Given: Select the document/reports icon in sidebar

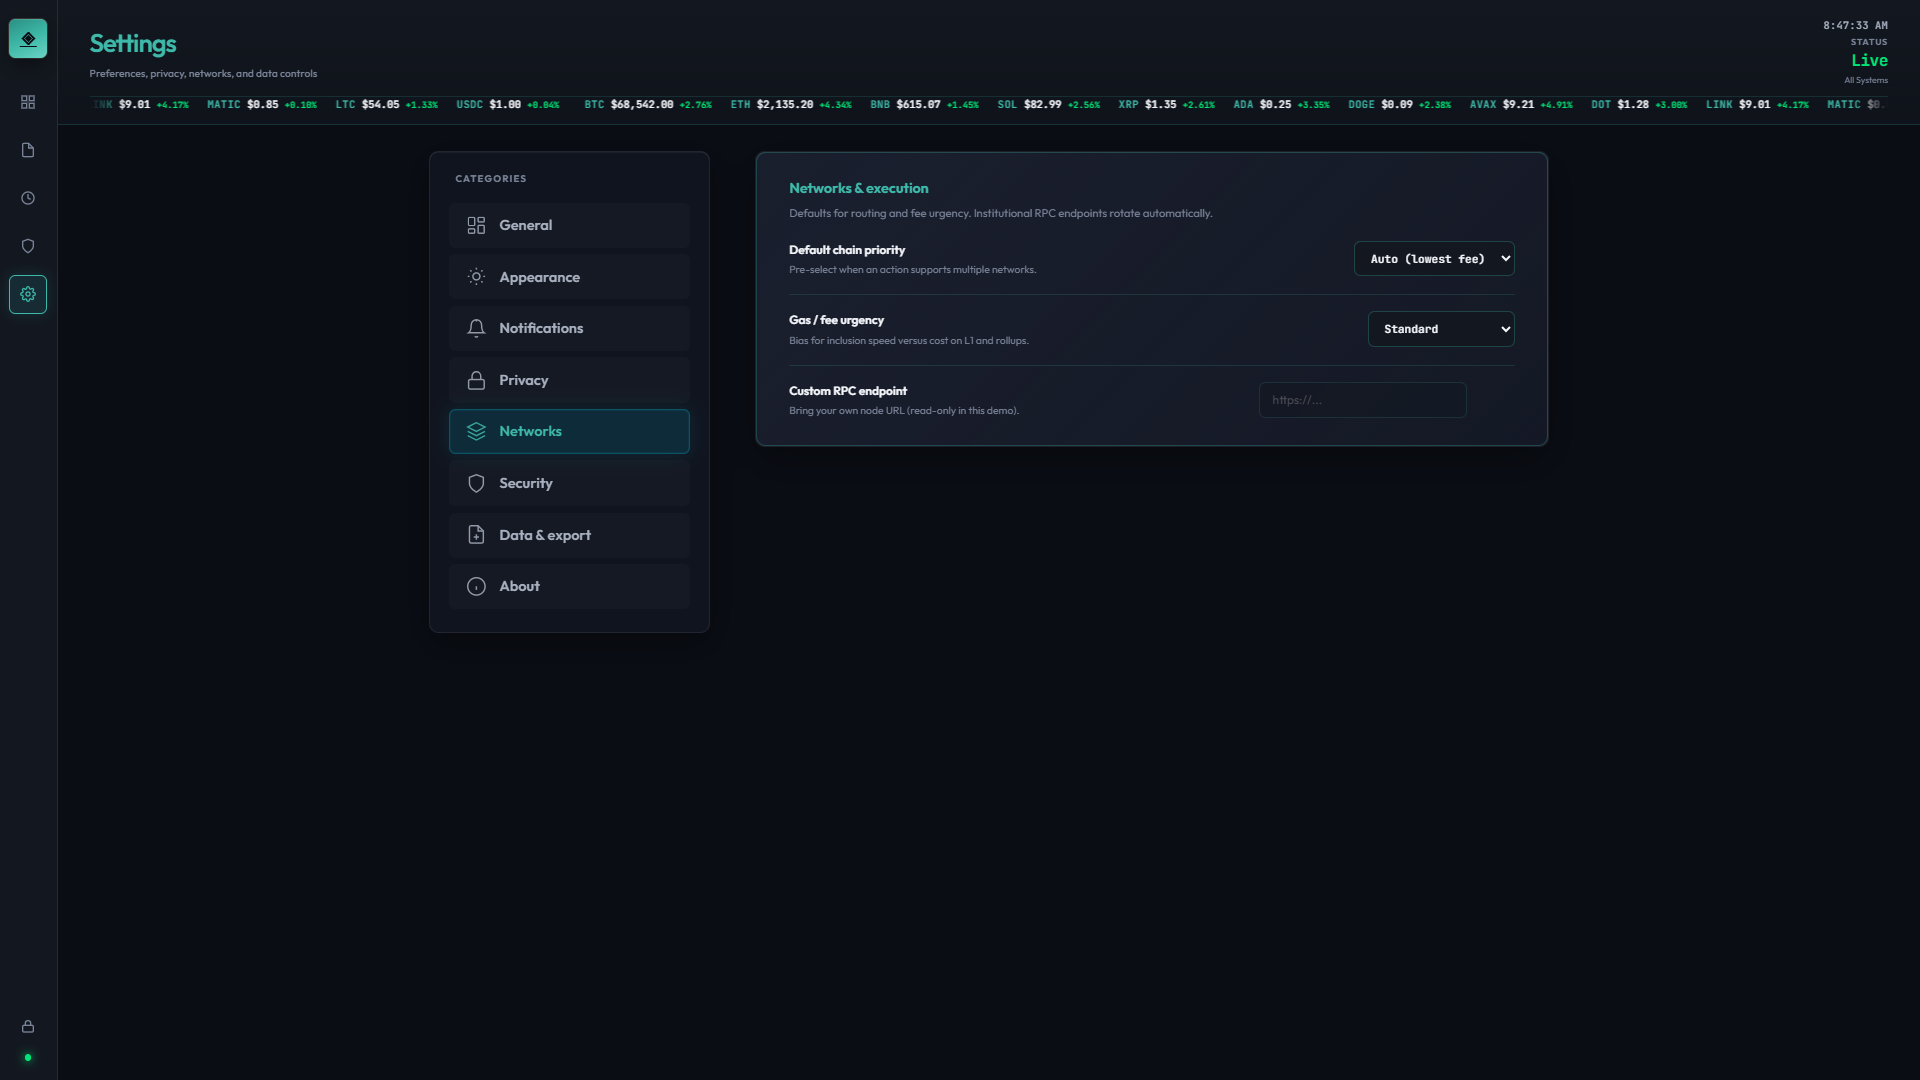Looking at the screenshot, I should (x=27, y=149).
